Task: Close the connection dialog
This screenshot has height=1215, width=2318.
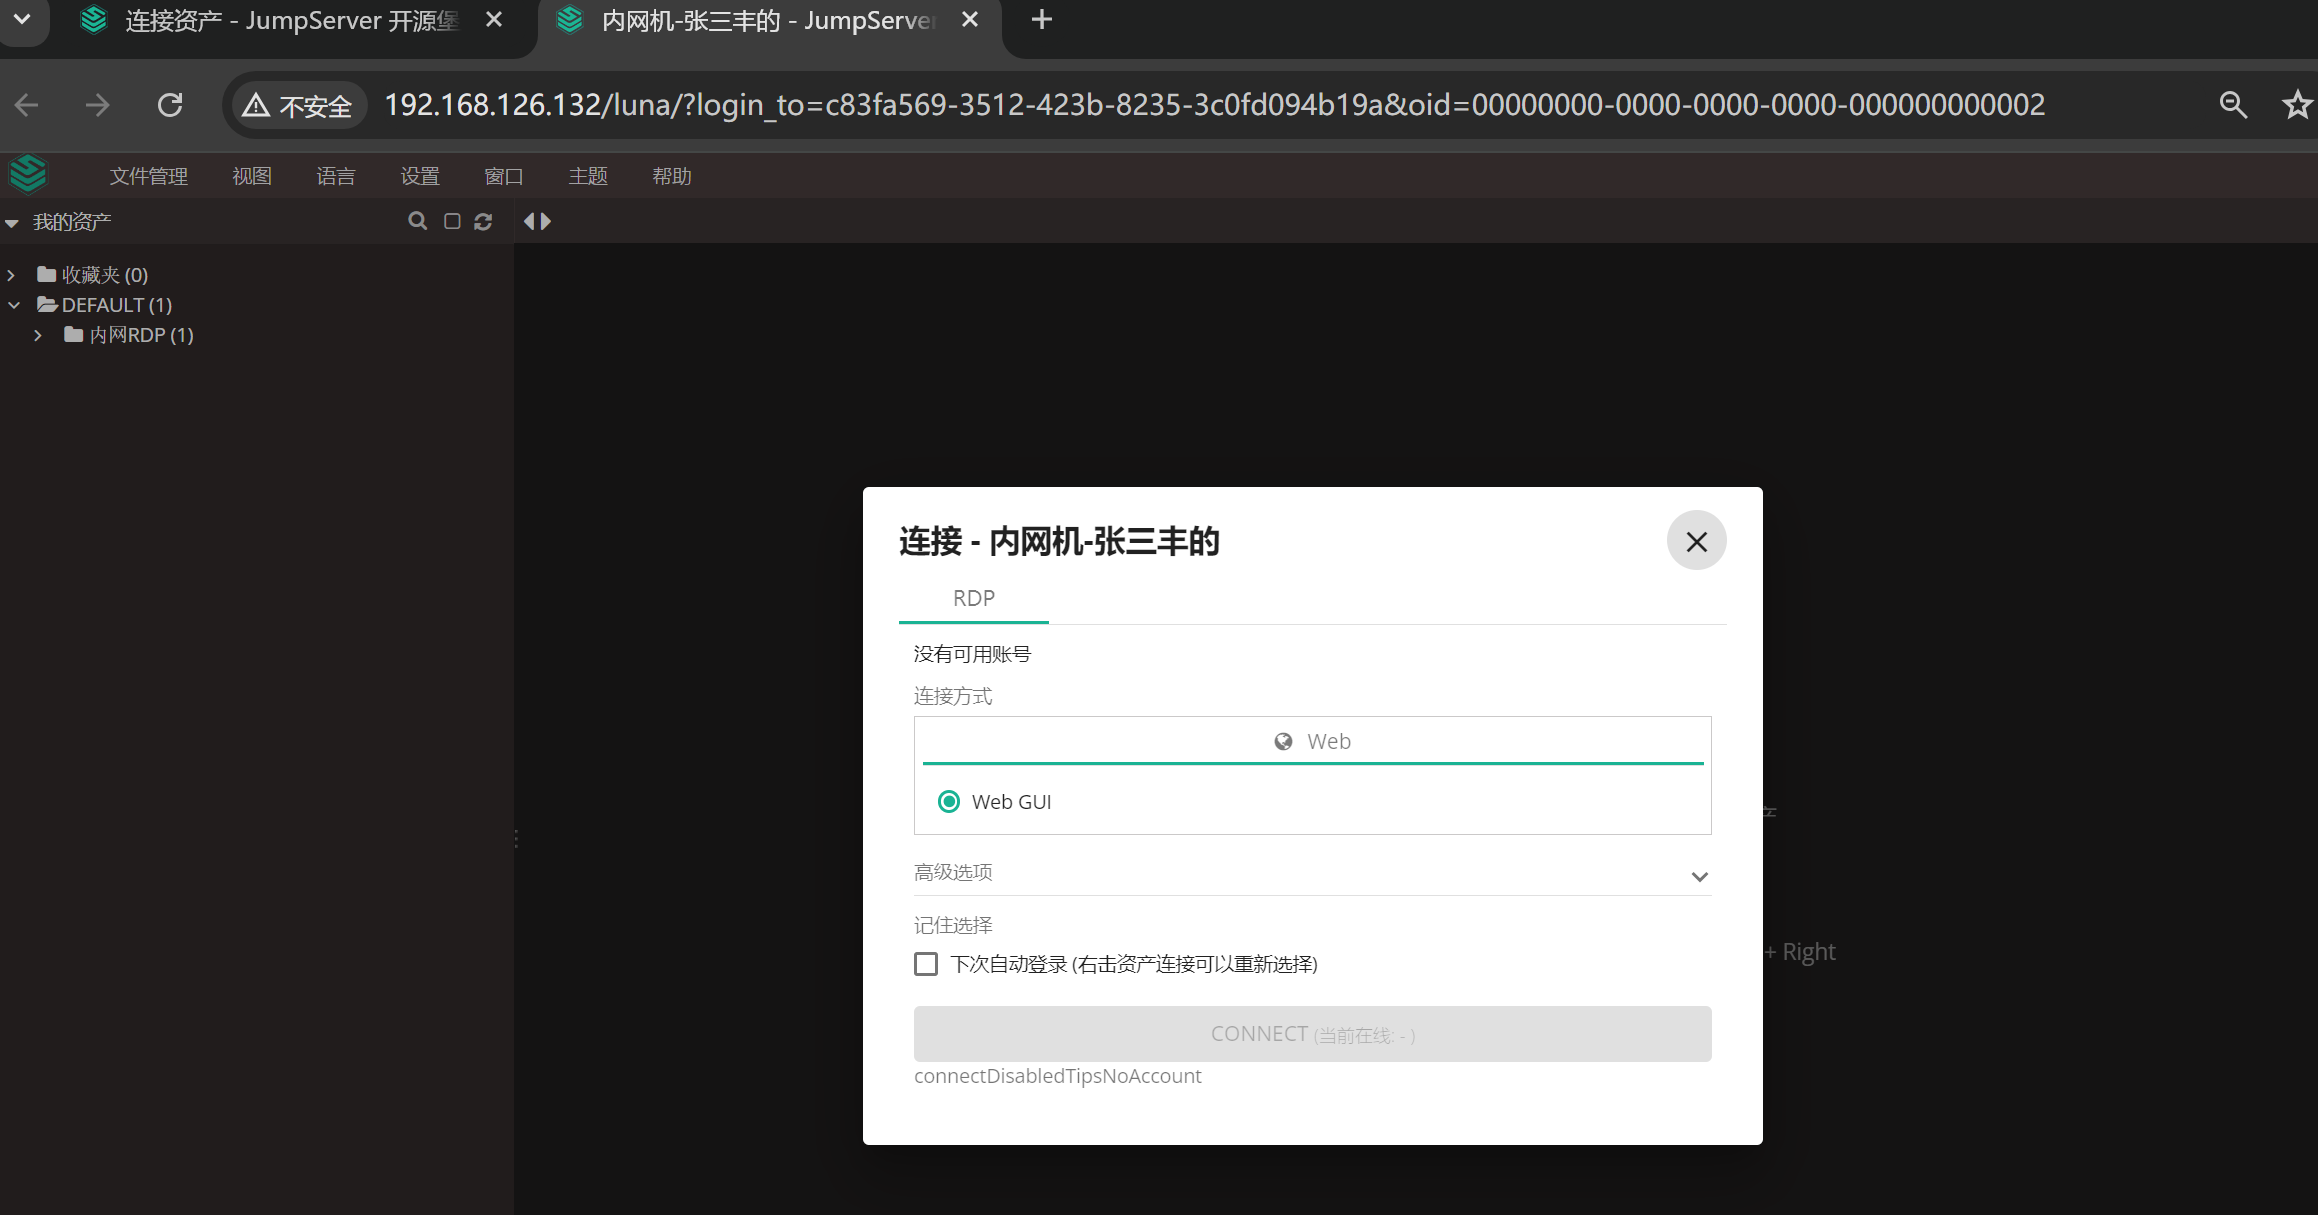Action: point(1696,541)
